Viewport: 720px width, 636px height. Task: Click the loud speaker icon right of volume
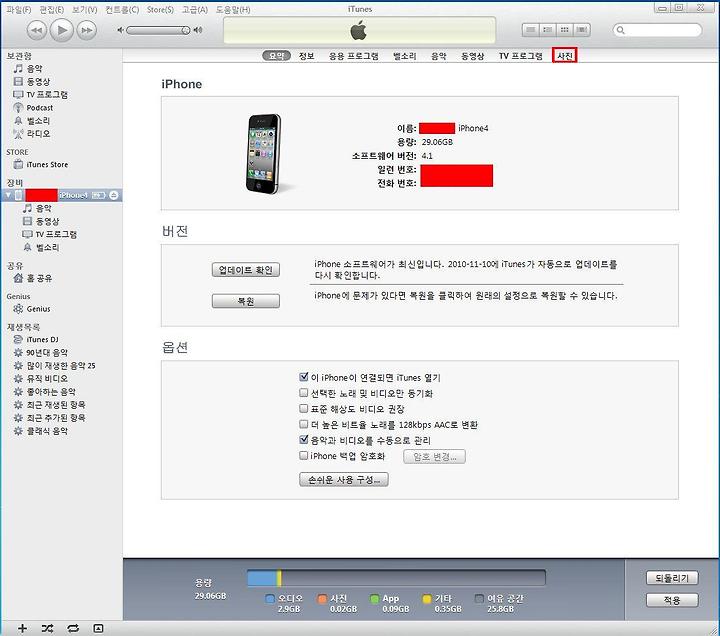[x=198, y=30]
